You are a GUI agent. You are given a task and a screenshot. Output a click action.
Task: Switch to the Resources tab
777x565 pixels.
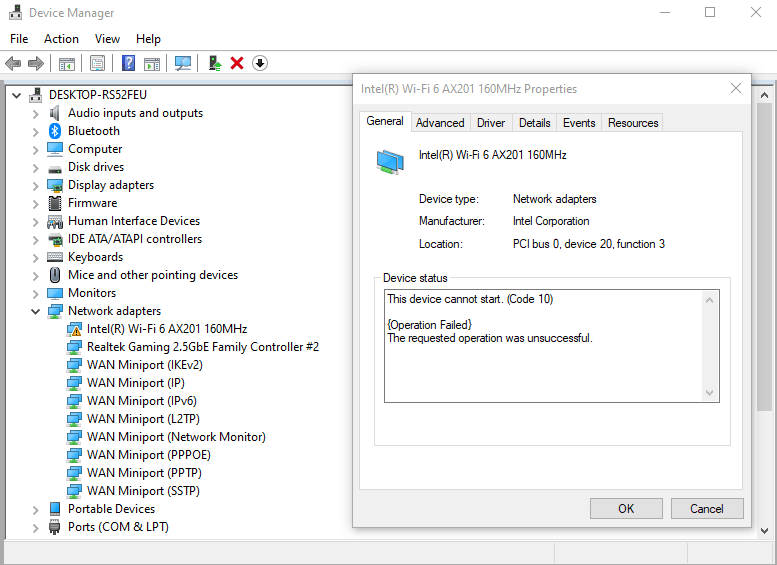633,123
